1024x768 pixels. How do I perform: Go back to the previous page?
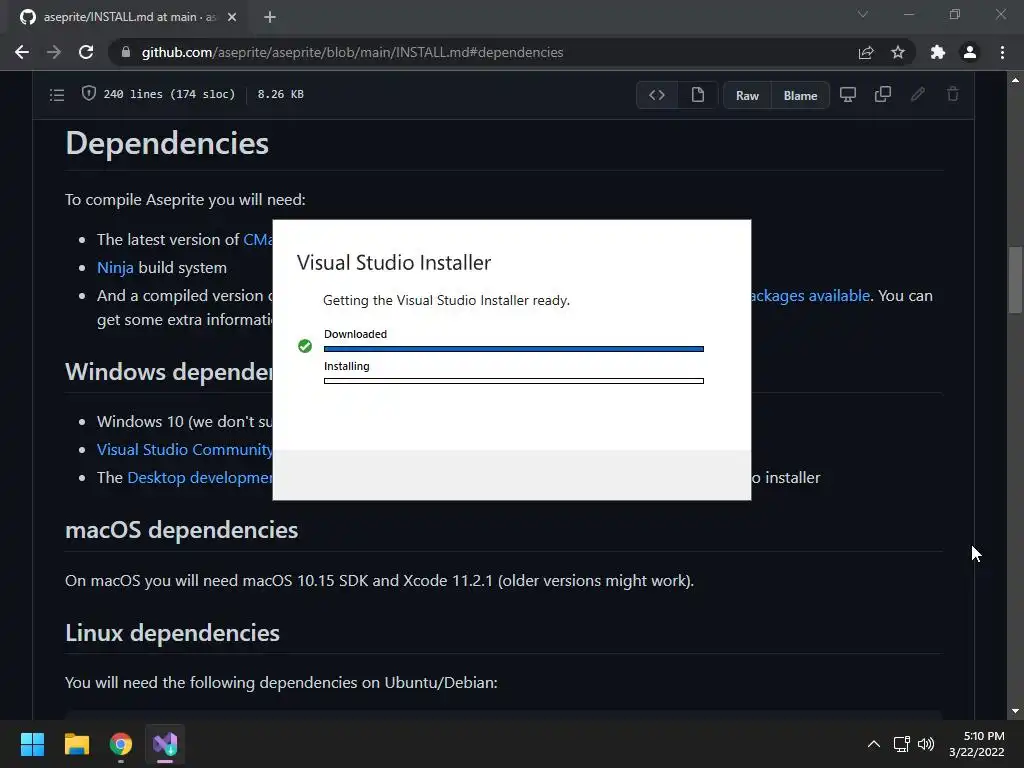22,52
